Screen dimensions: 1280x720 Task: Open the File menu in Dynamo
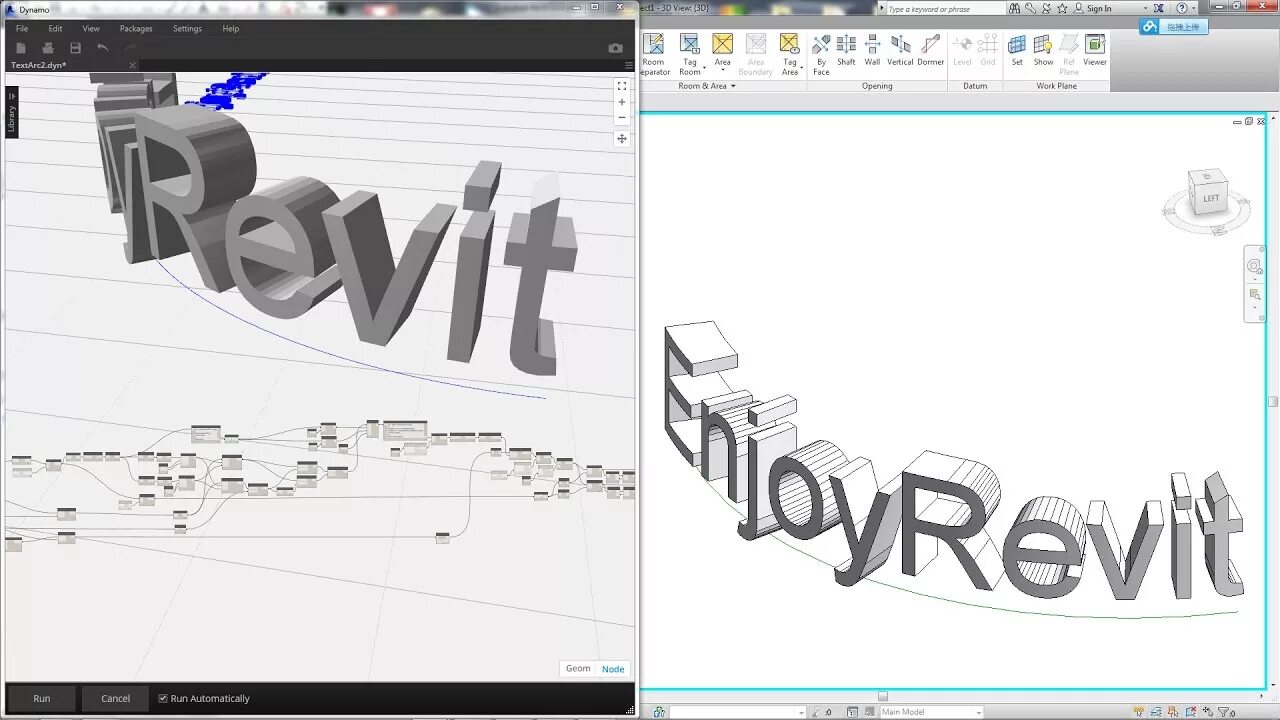(x=22, y=28)
